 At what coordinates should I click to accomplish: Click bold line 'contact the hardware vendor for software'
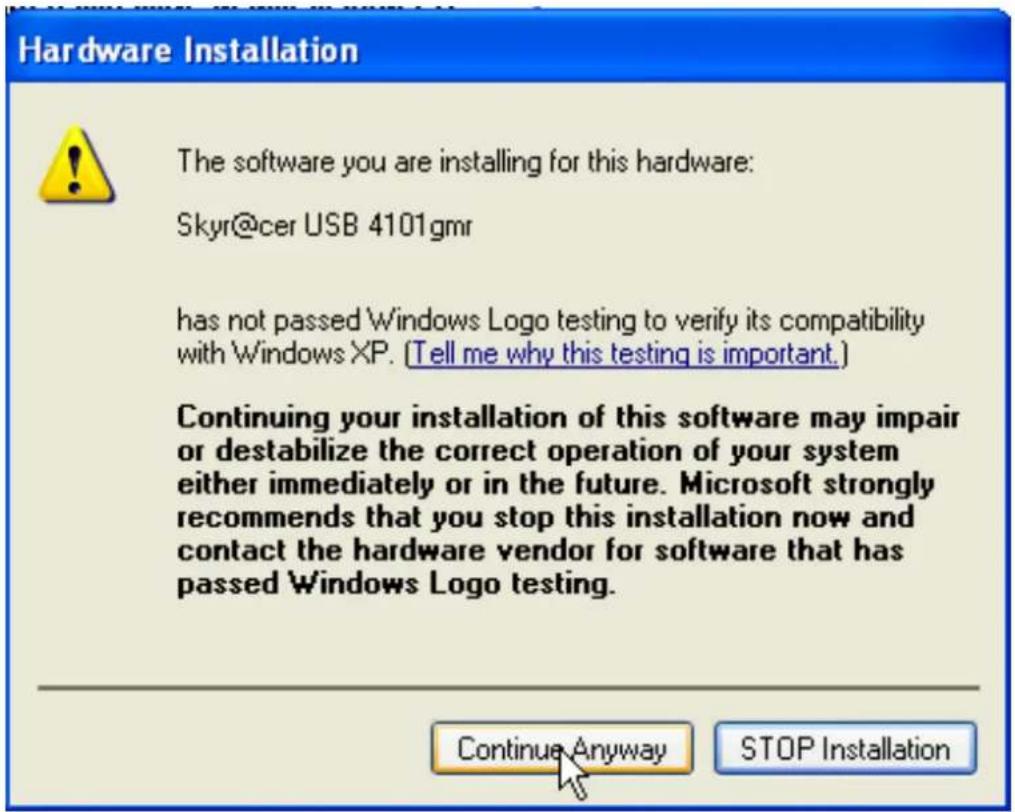[x=540, y=550]
